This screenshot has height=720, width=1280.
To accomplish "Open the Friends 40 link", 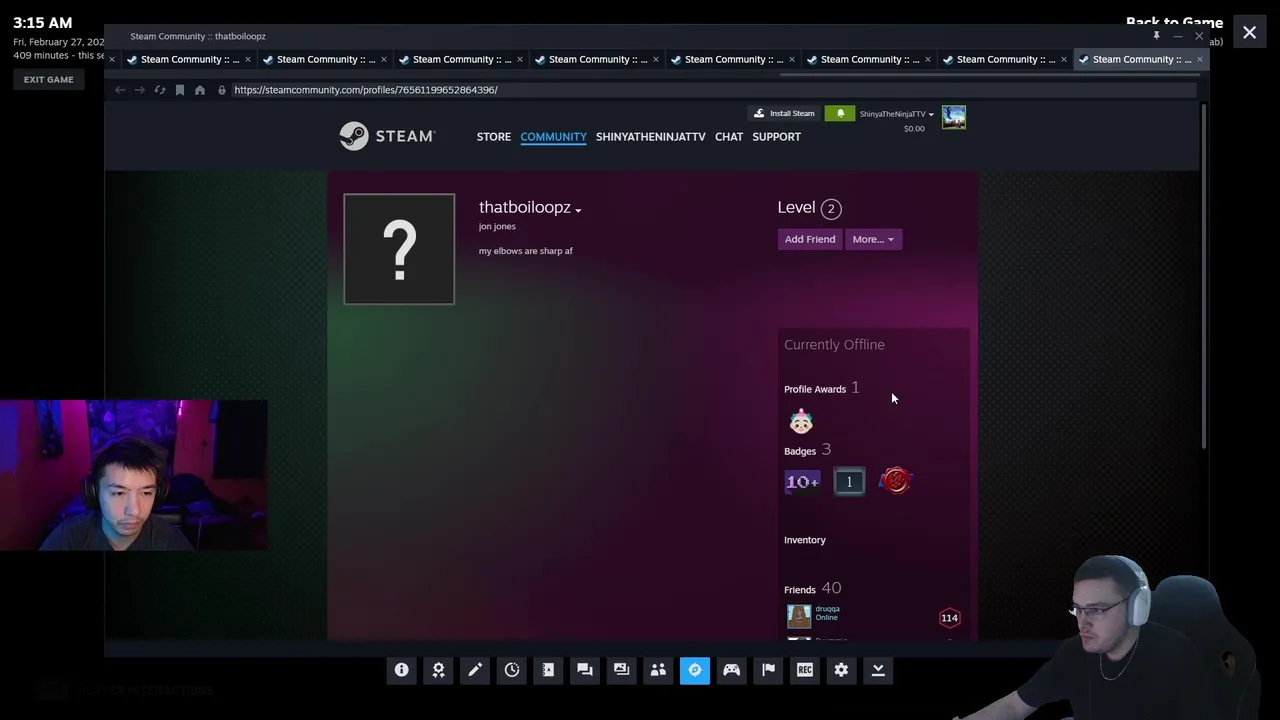I will click(x=812, y=589).
